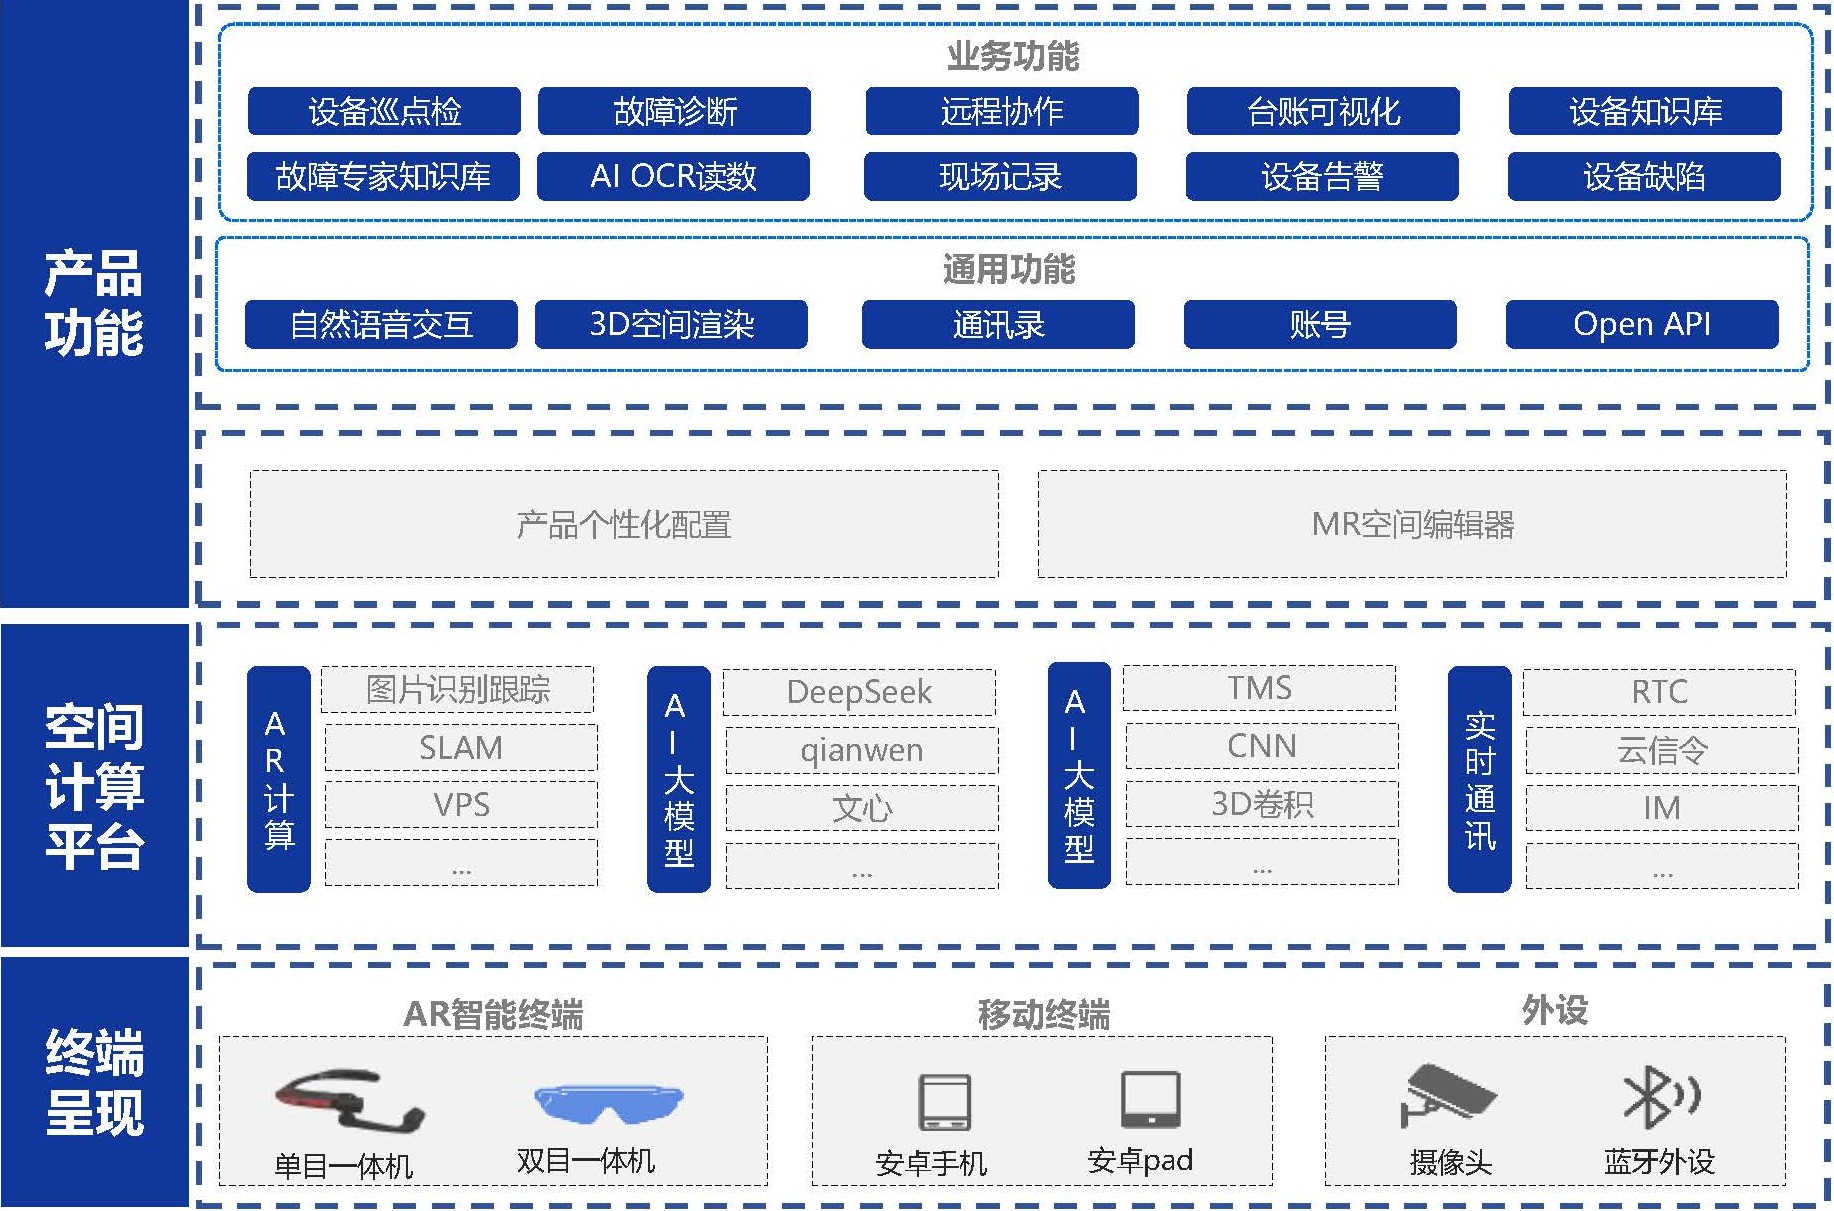
Task: Open the 故障诊断 function
Action: (674, 111)
